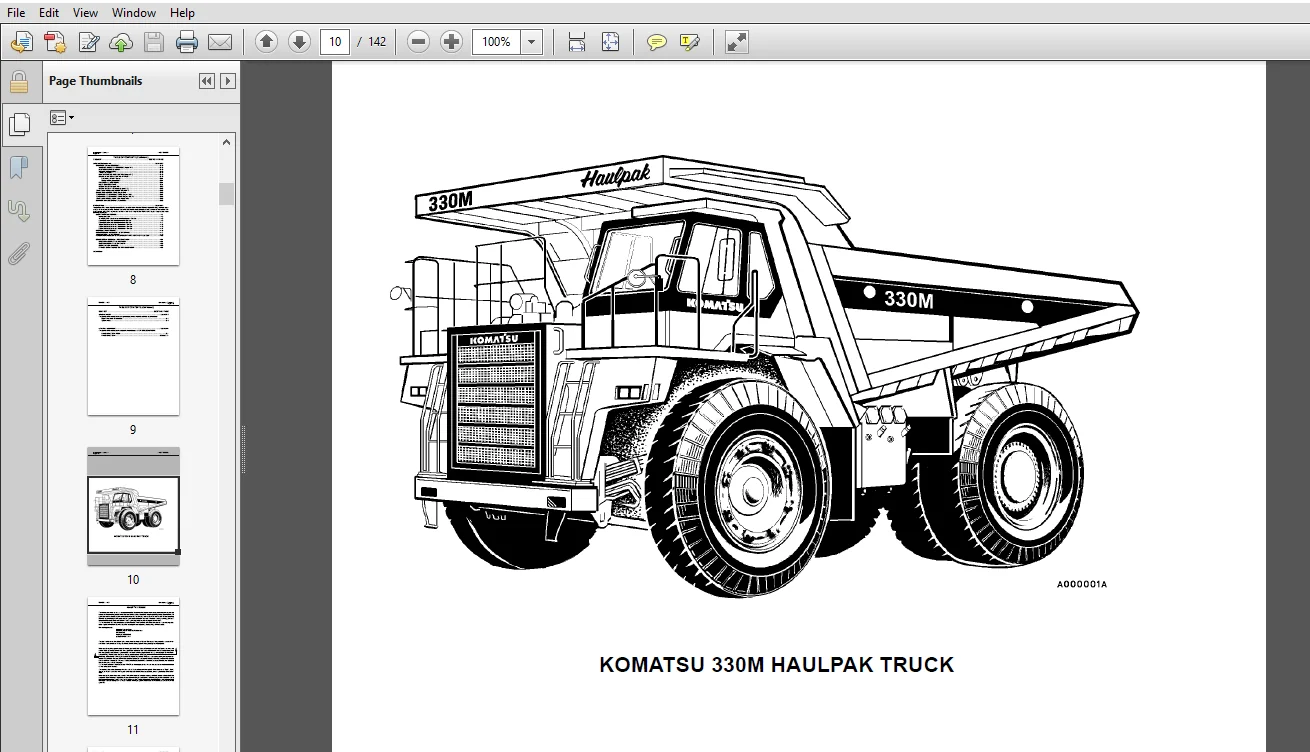1310x752 pixels.
Task: Click the thumbnail label number 8
Action: tap(133, 280)
